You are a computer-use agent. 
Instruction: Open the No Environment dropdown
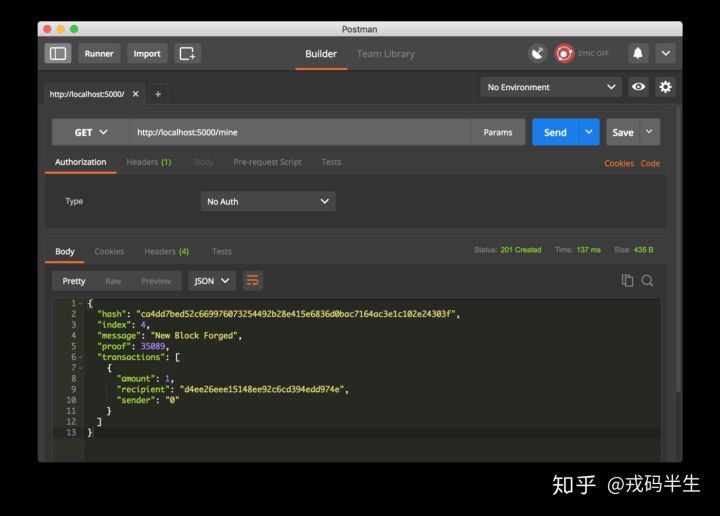[551, 87]
